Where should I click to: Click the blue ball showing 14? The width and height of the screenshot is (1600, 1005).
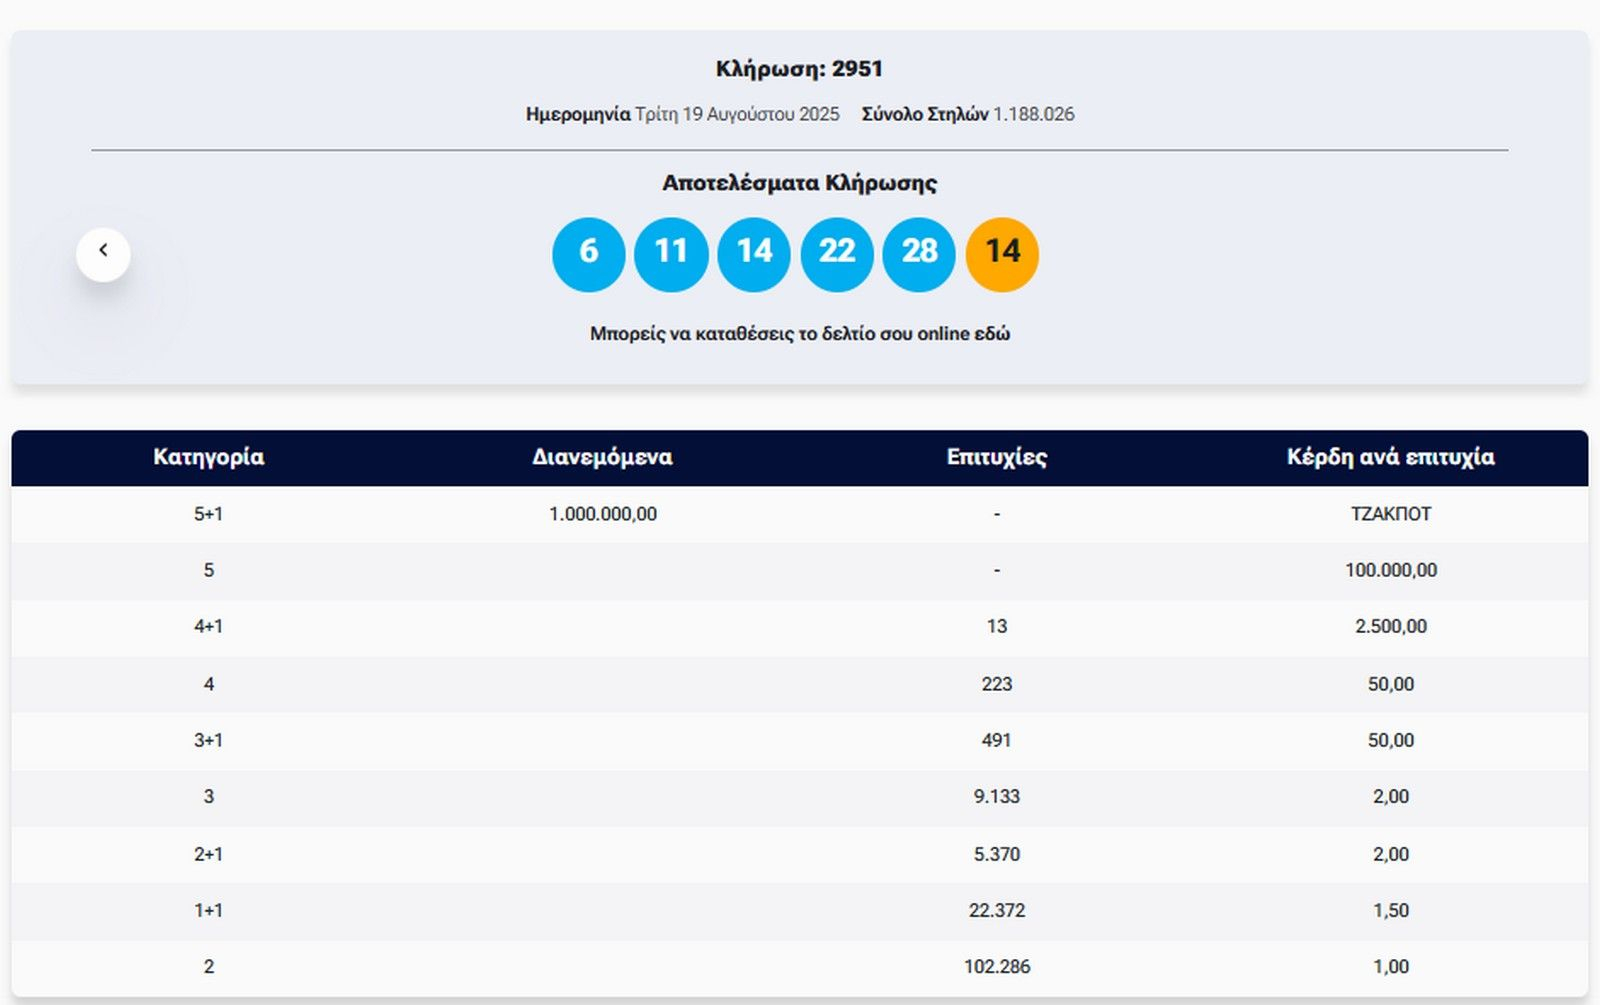(754, 254)
